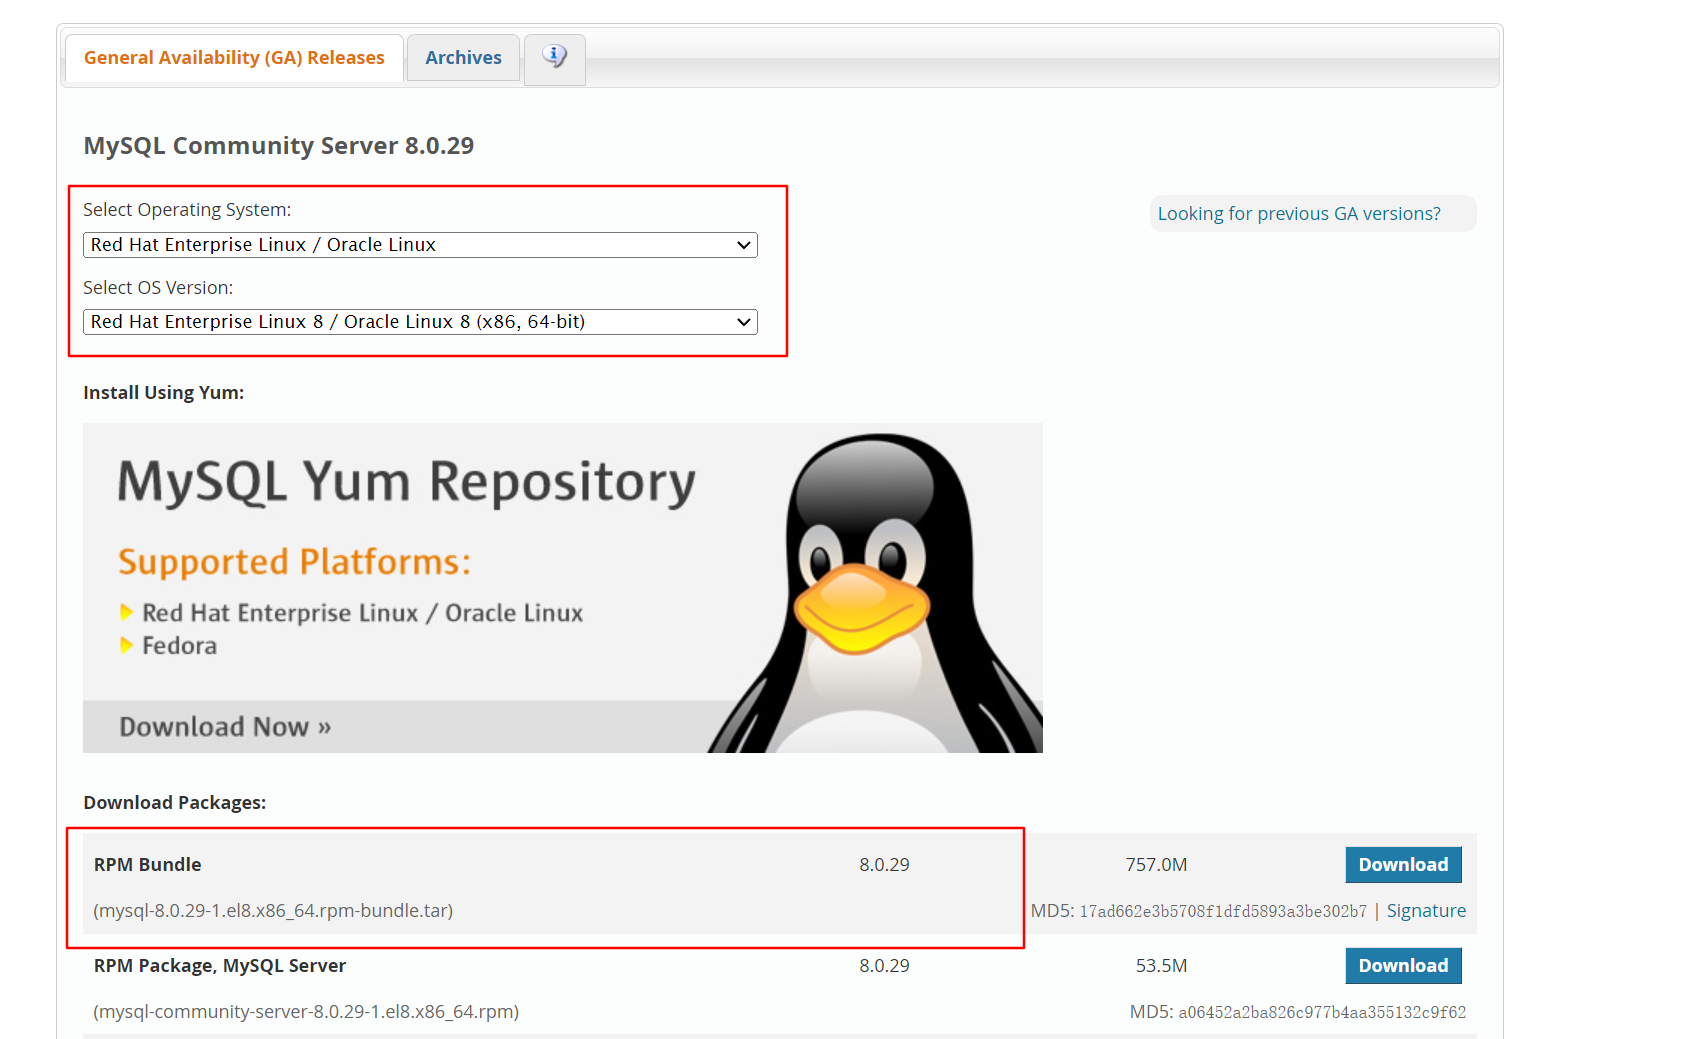Select the RPM Bundle MD5 checksum value

pos(1223,911)
